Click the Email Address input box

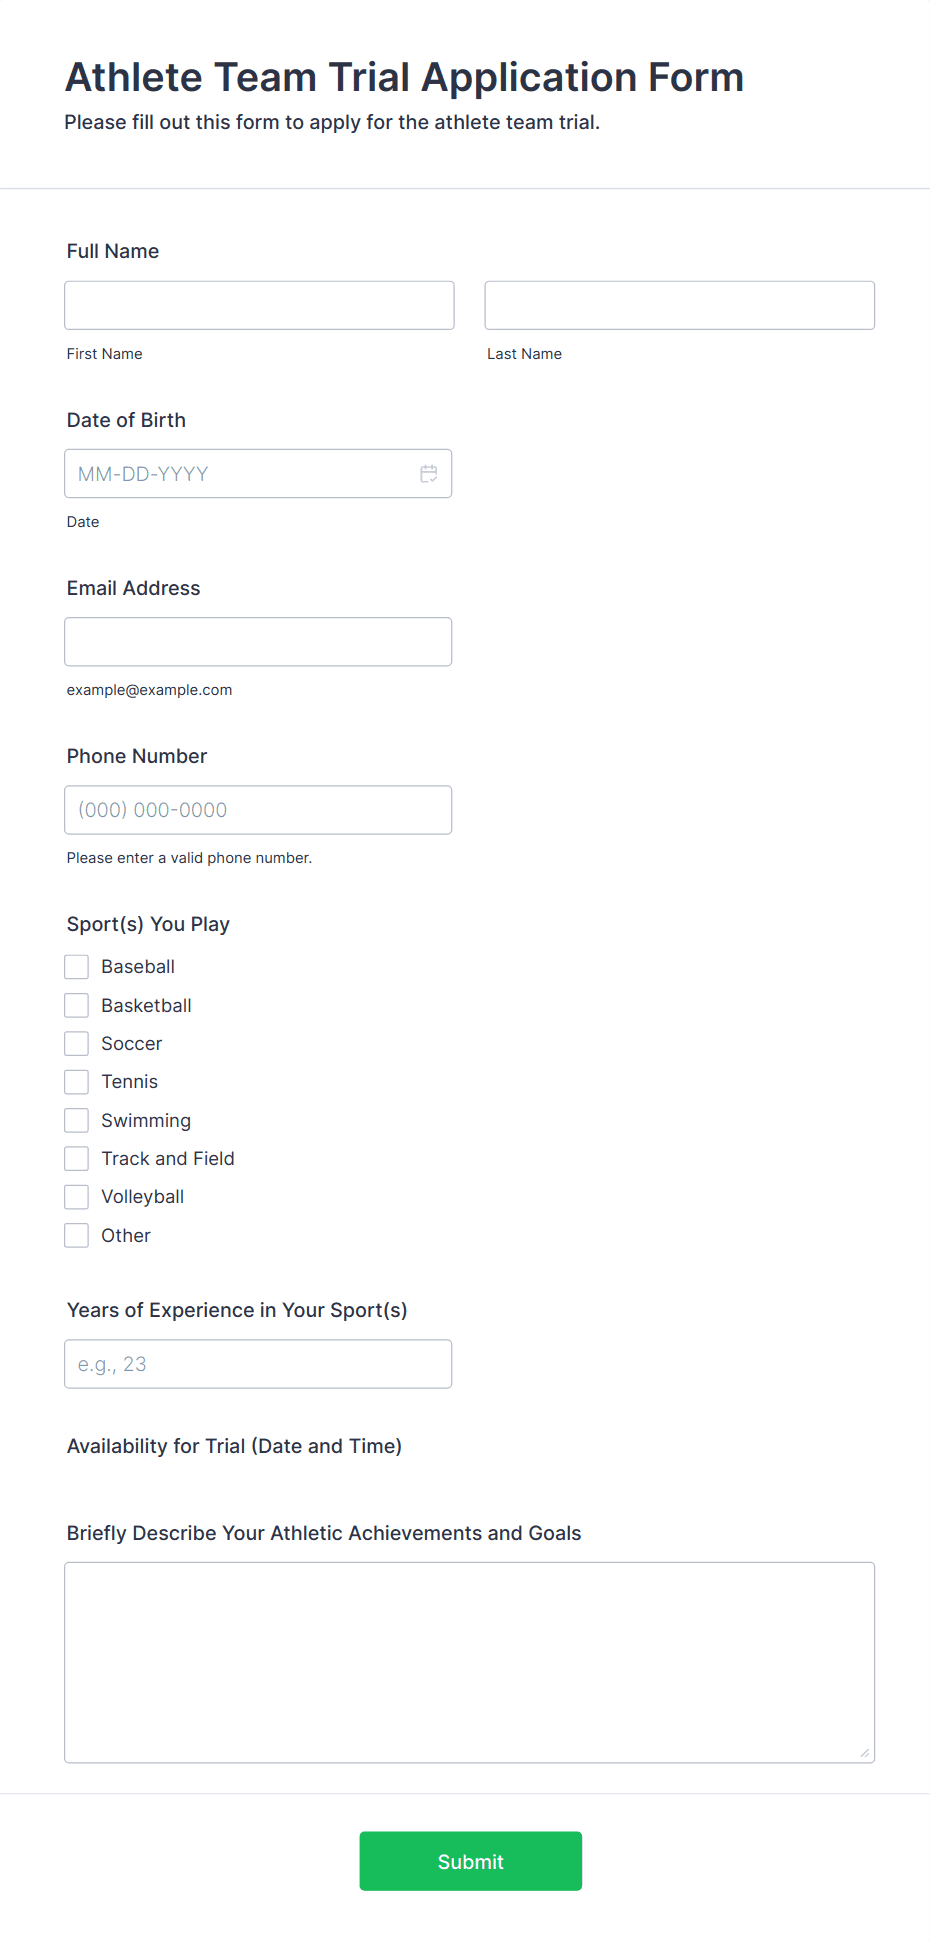(x=258, y=642)
